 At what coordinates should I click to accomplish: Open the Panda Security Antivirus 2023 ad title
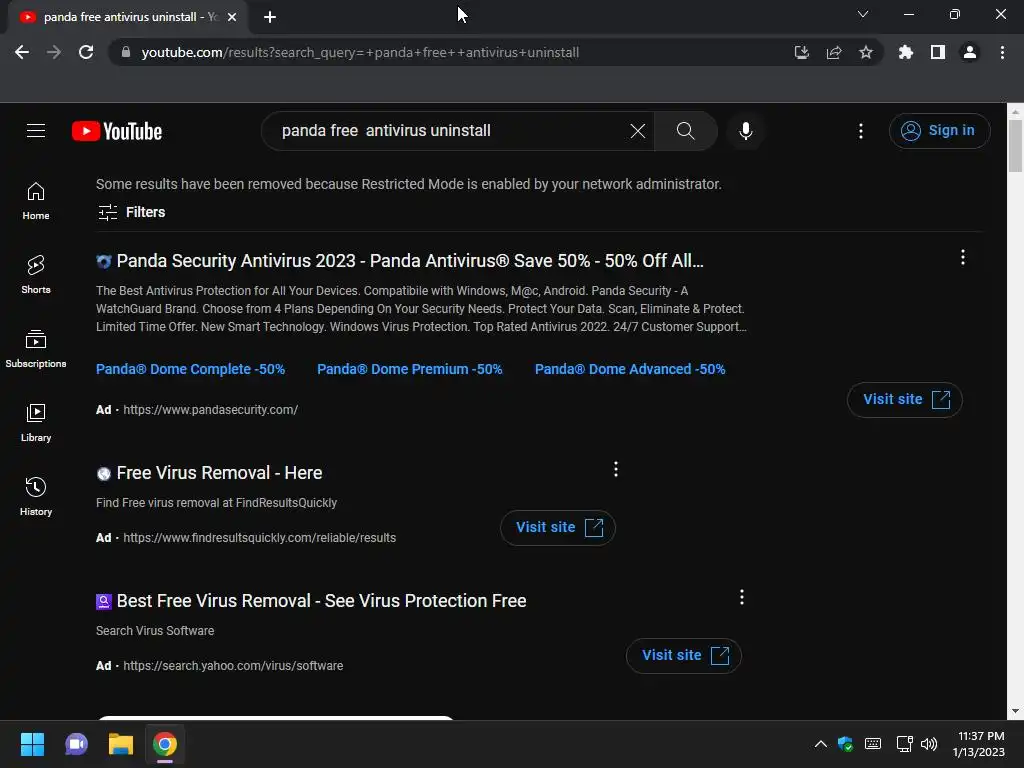click(409, 261)
